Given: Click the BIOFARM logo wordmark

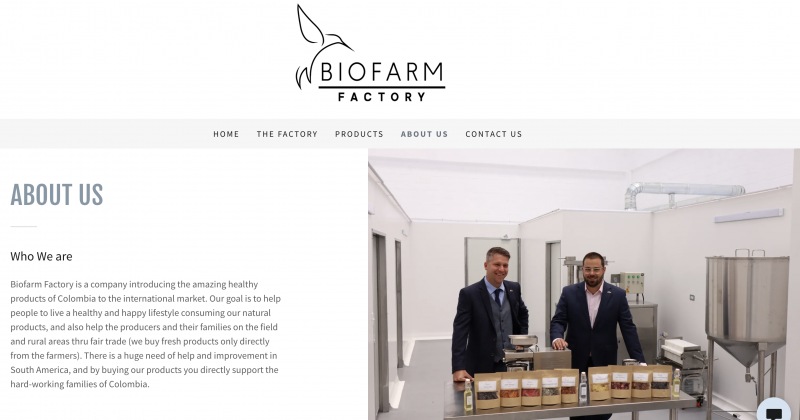Looking at the screenshot, I should (x=382, y=72).
